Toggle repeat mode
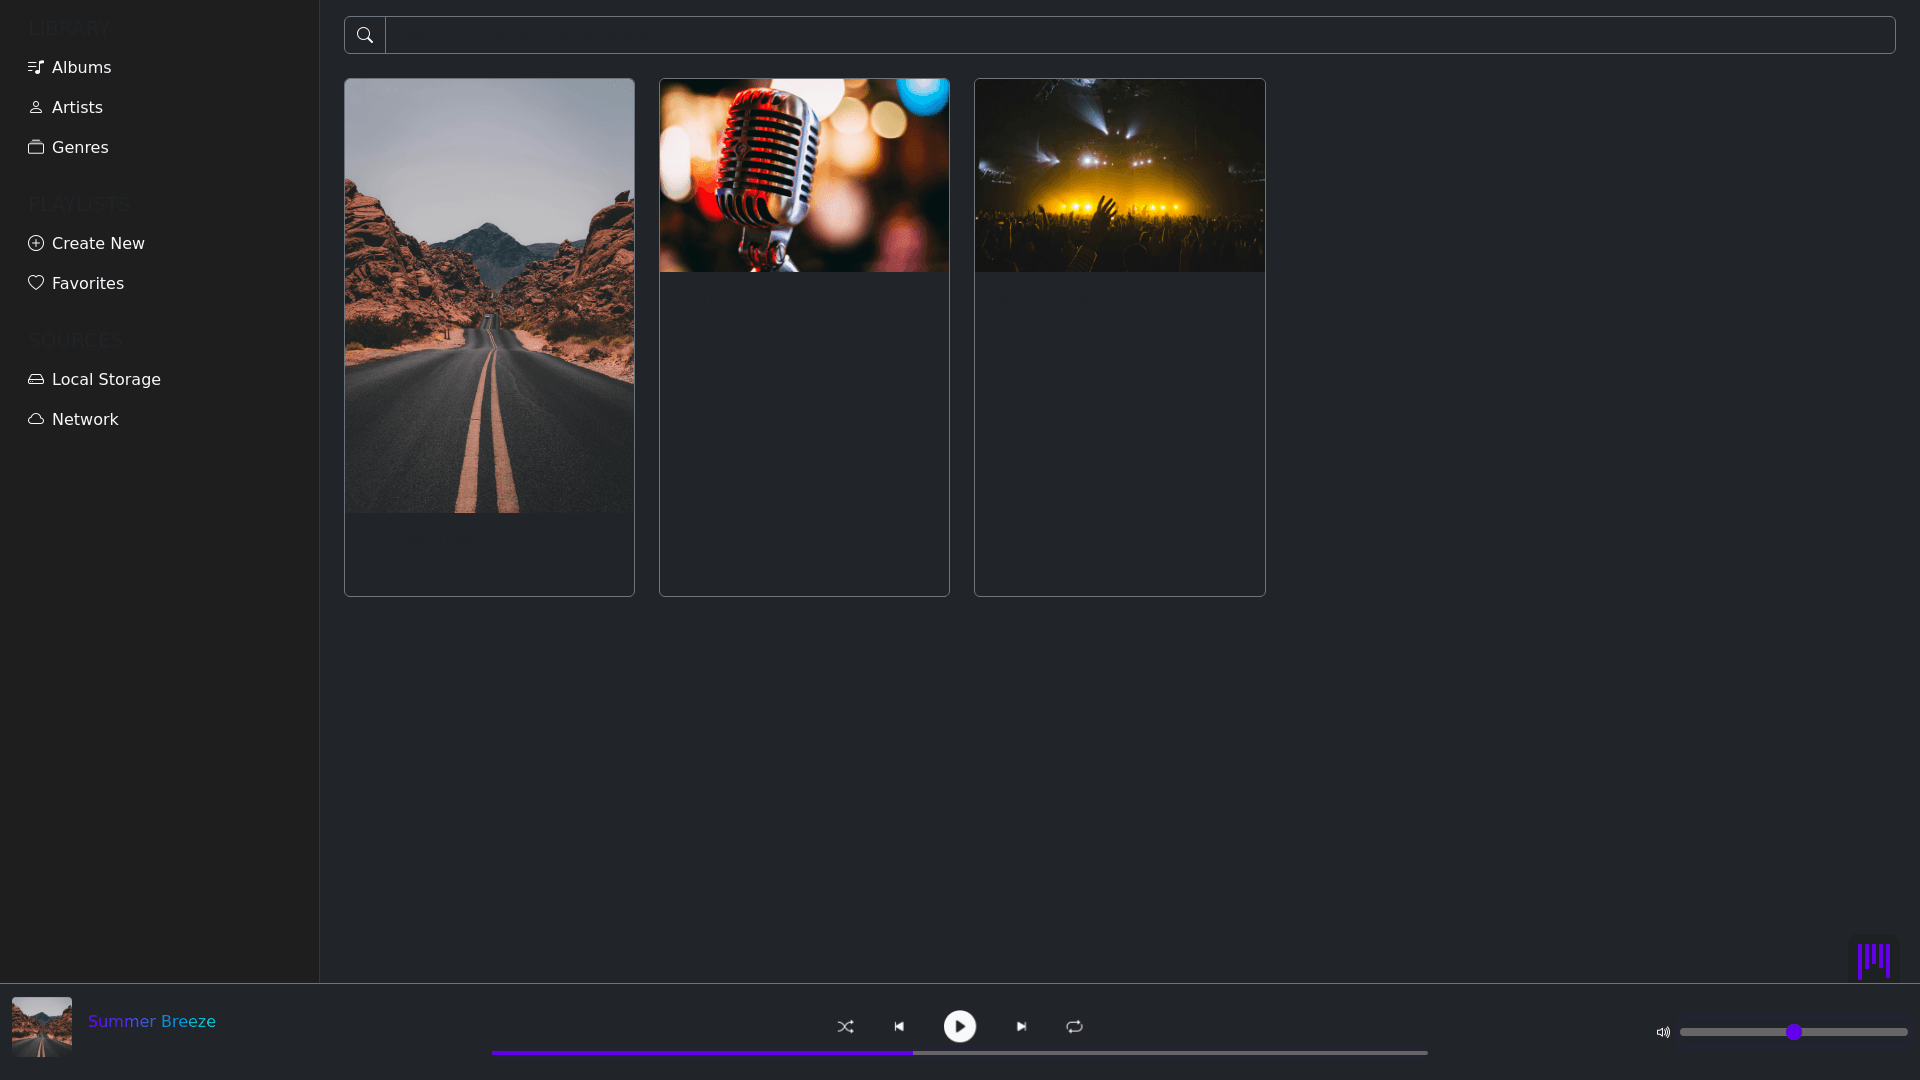 1074,1026
